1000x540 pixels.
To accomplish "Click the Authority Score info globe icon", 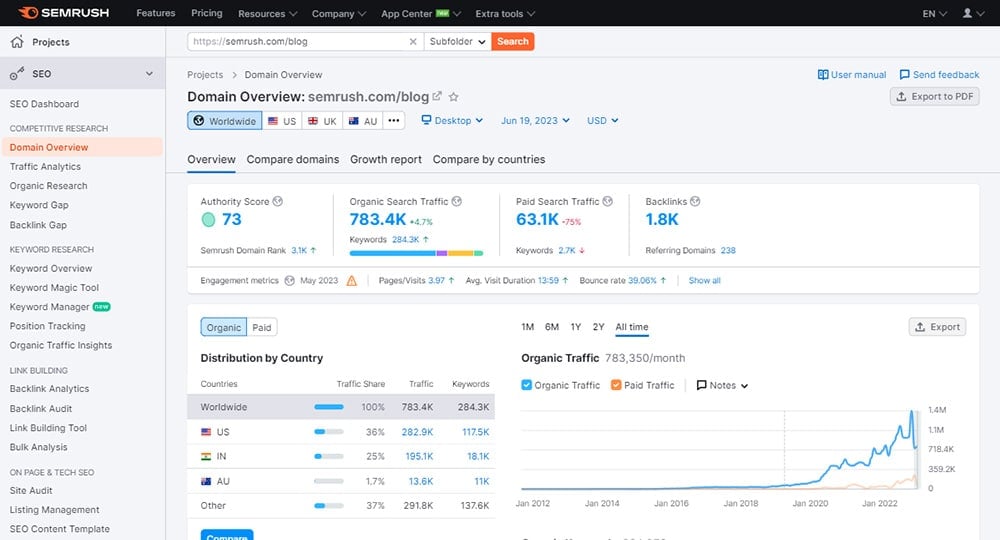I will coord(277,201).
